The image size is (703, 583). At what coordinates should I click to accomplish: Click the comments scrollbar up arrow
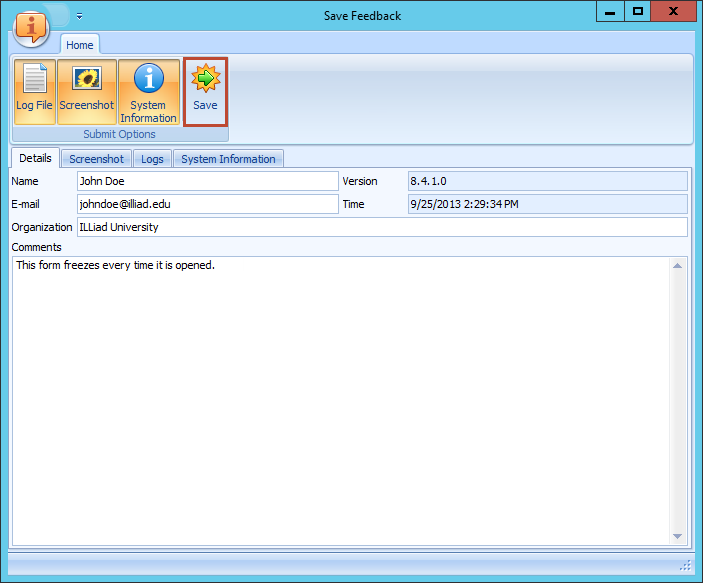click(x=678, y=266)
